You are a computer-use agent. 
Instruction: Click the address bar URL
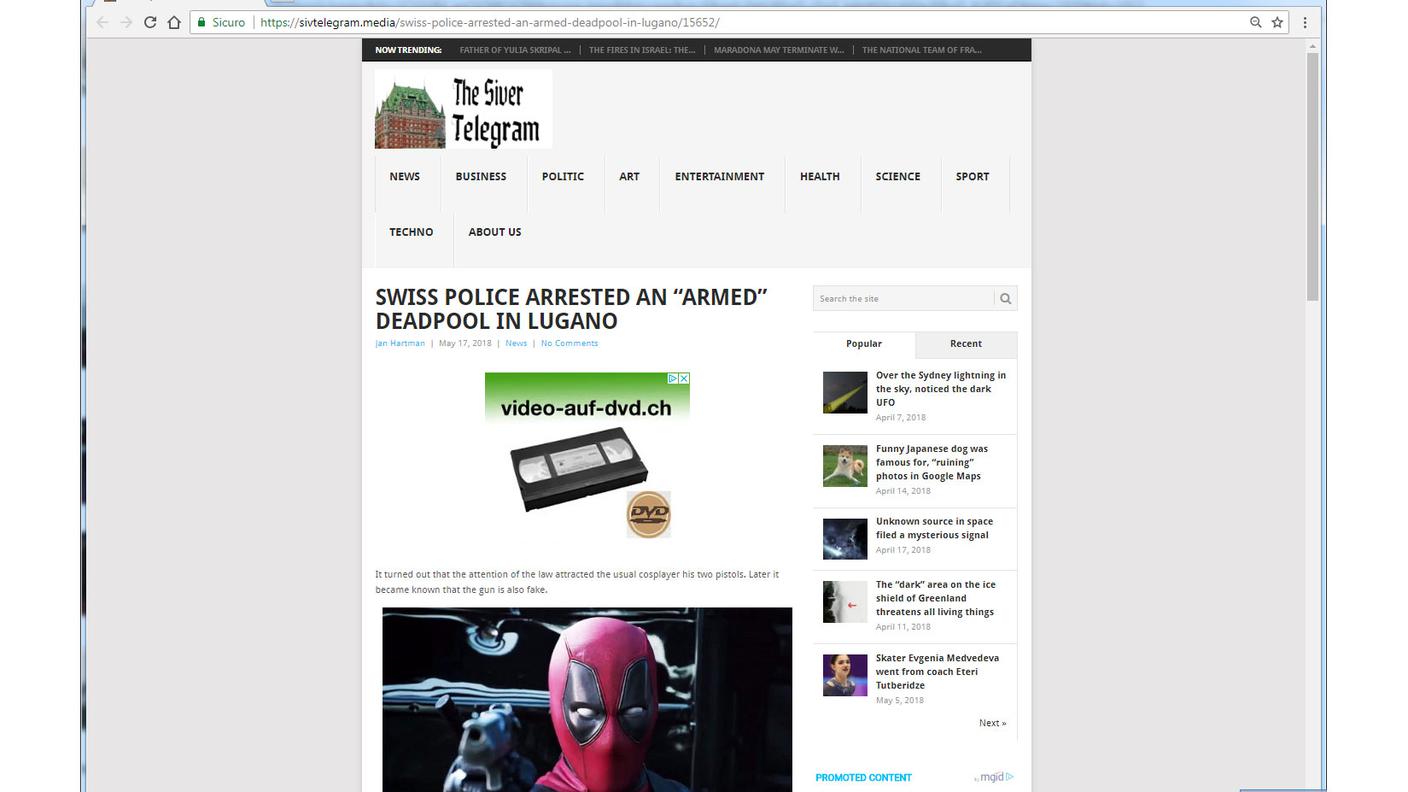[x=489, y=22]
